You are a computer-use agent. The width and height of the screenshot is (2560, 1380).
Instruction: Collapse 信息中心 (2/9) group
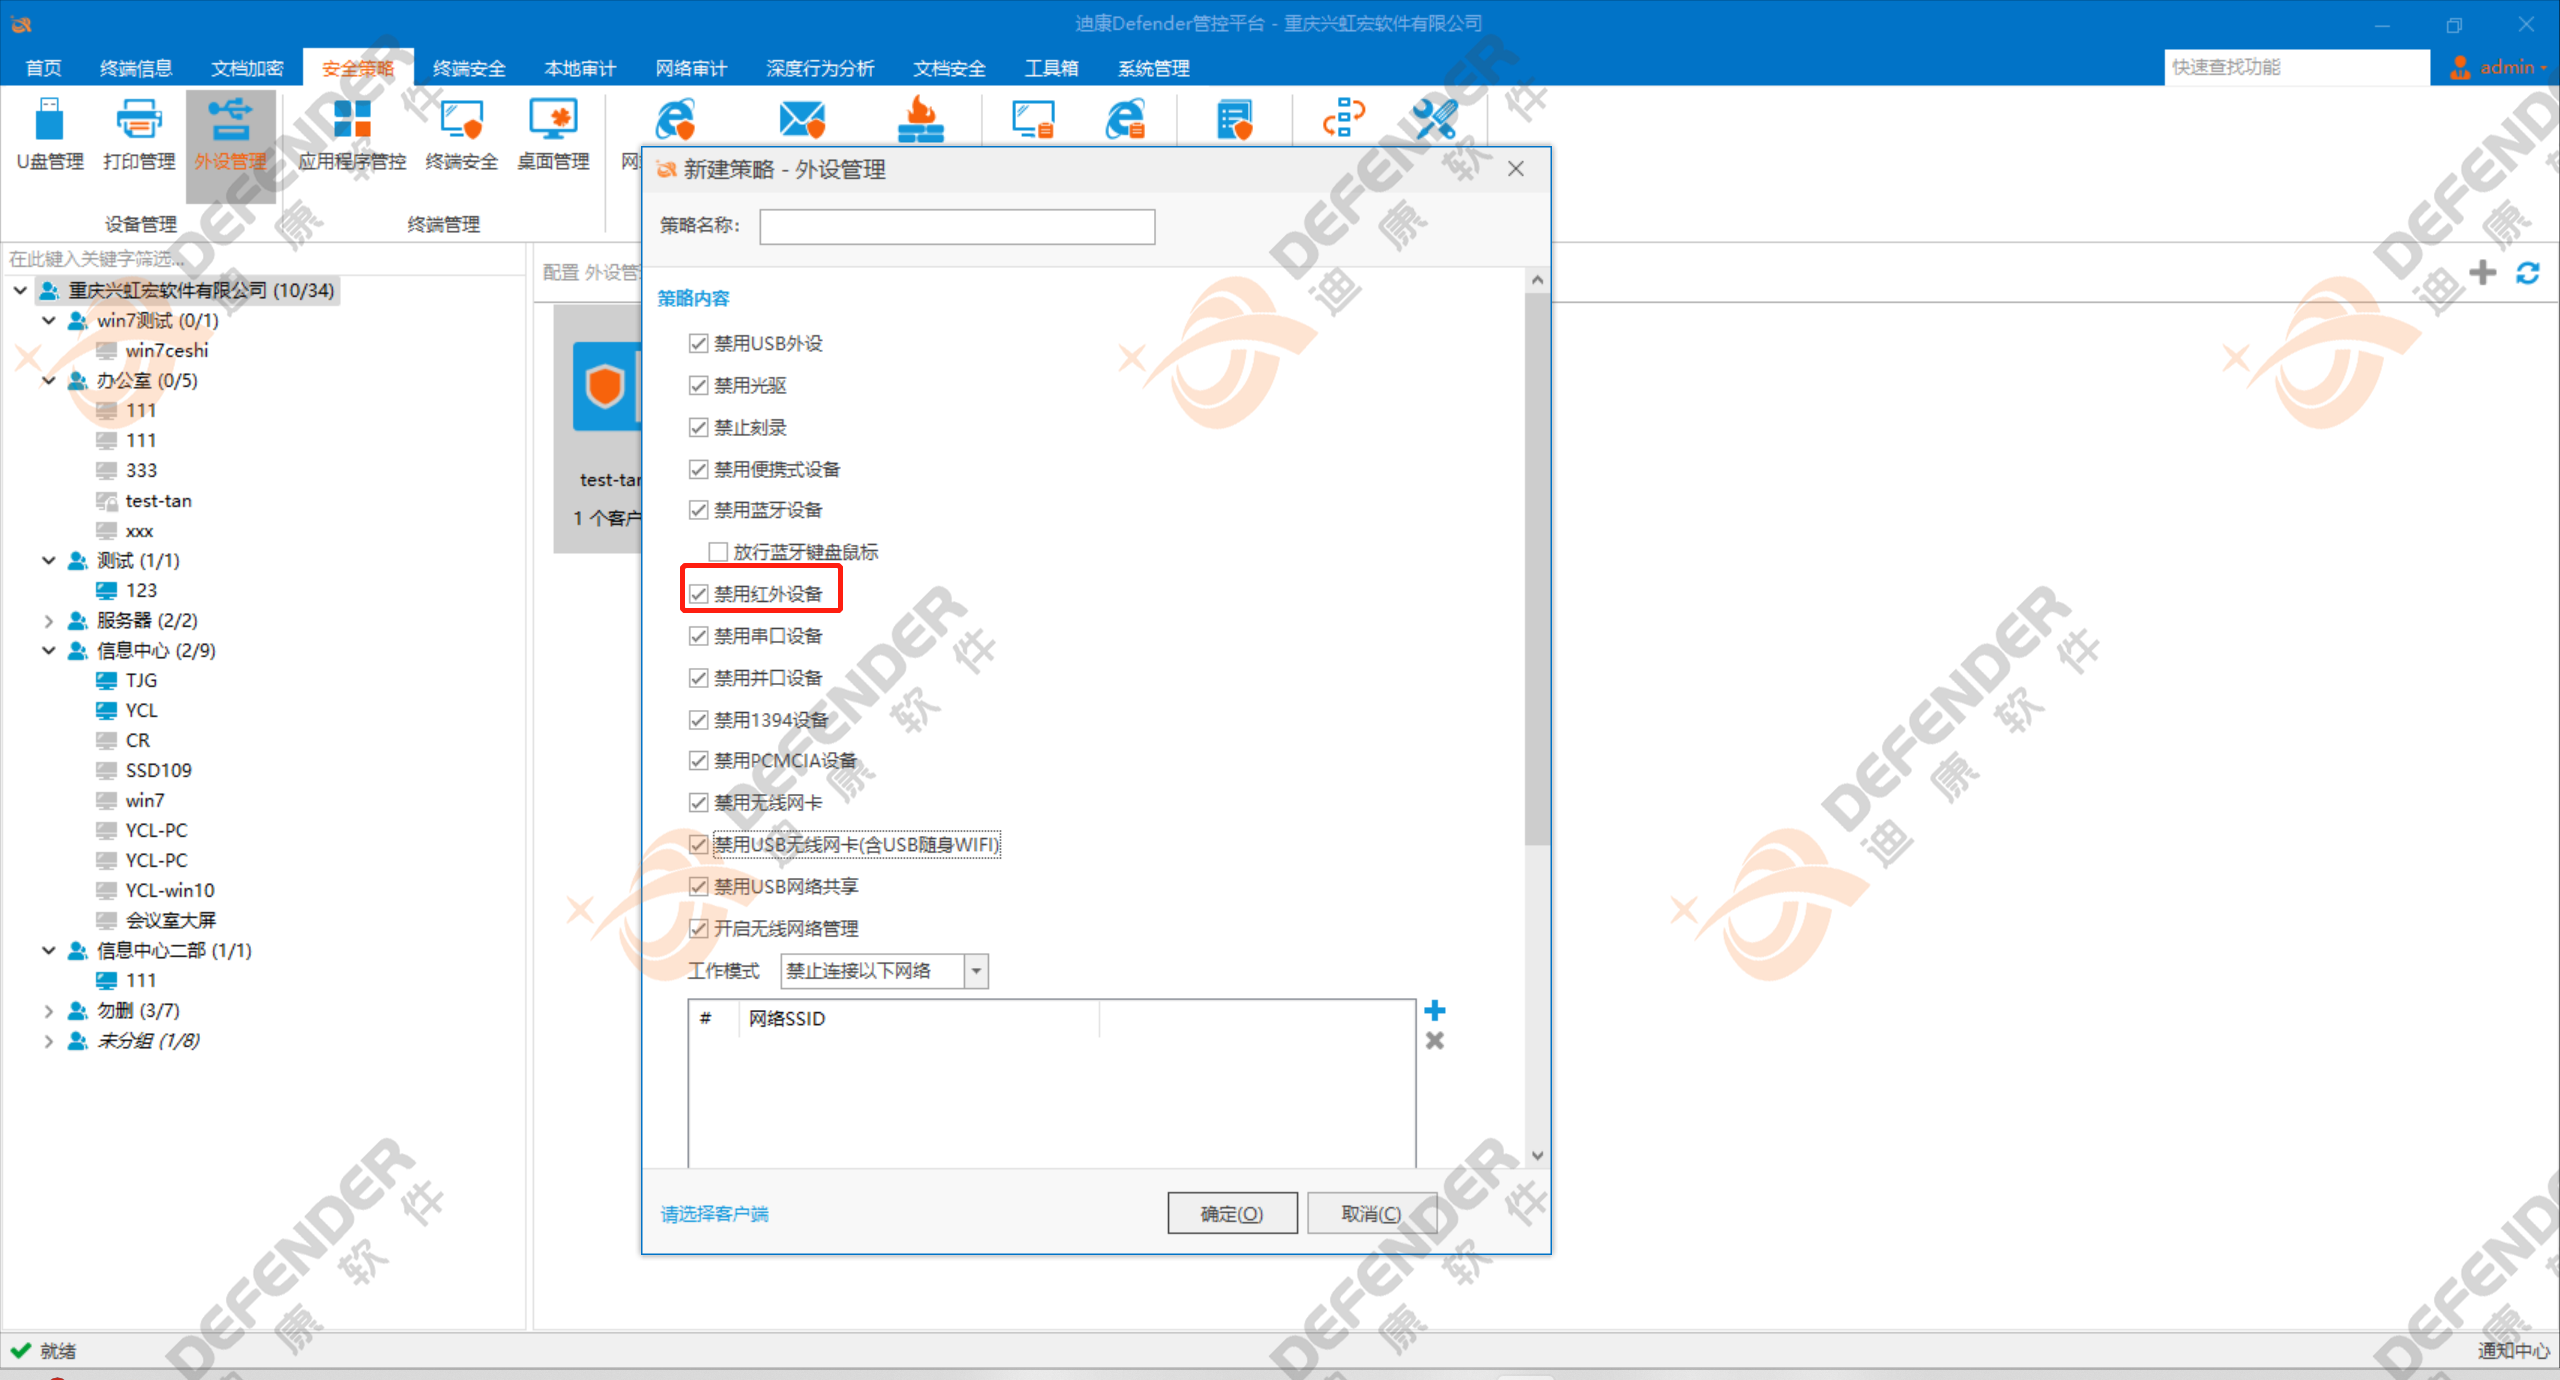pos(48,650)
